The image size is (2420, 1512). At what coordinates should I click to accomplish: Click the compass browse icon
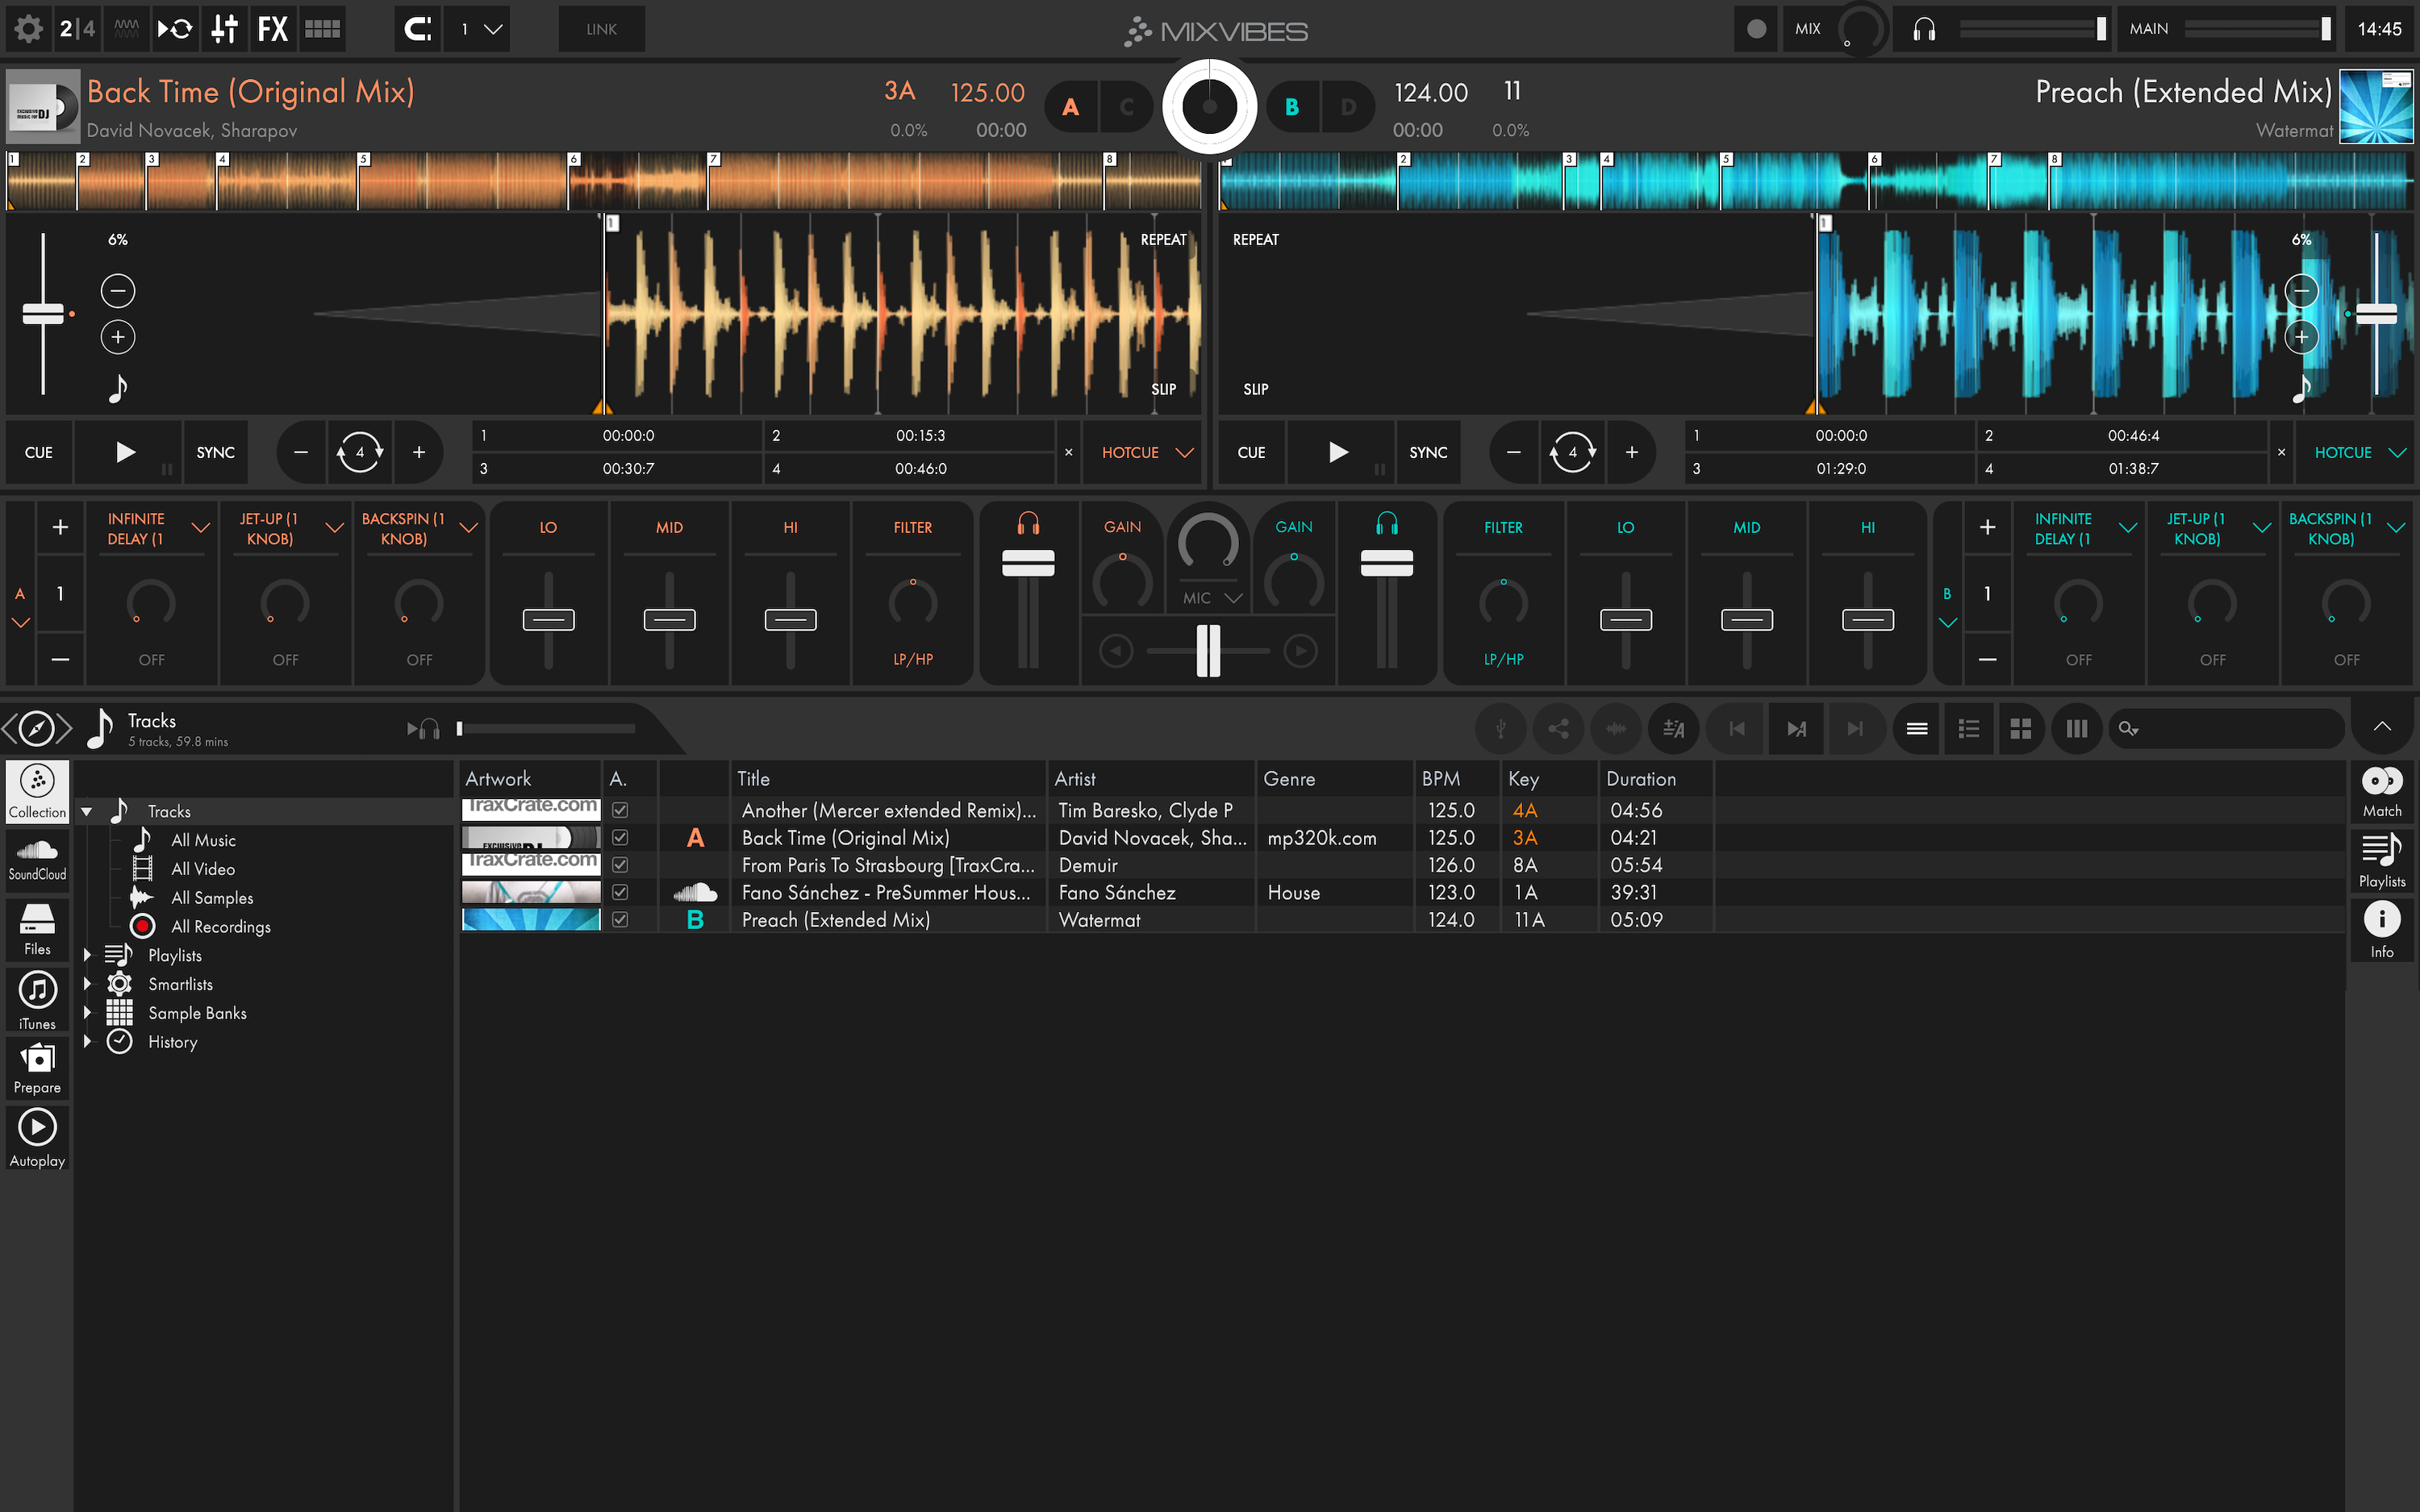[37, 728]
